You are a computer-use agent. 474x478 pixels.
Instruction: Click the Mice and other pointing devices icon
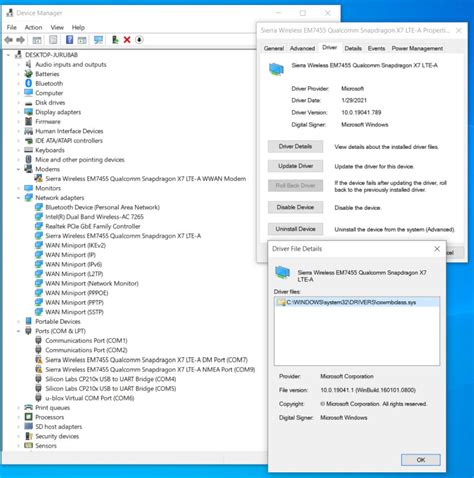[29, 159]
